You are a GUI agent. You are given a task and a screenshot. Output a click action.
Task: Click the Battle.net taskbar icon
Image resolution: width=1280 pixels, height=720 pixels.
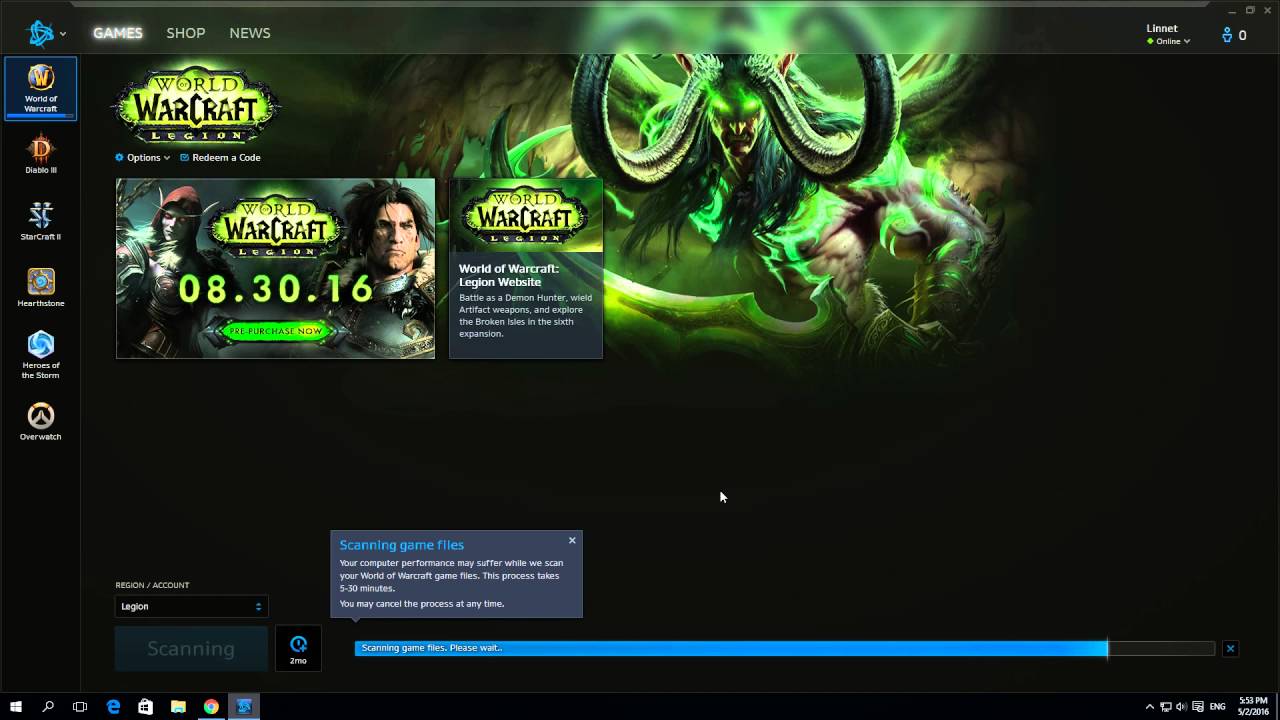pyautogui.click(x=244, y=706)
